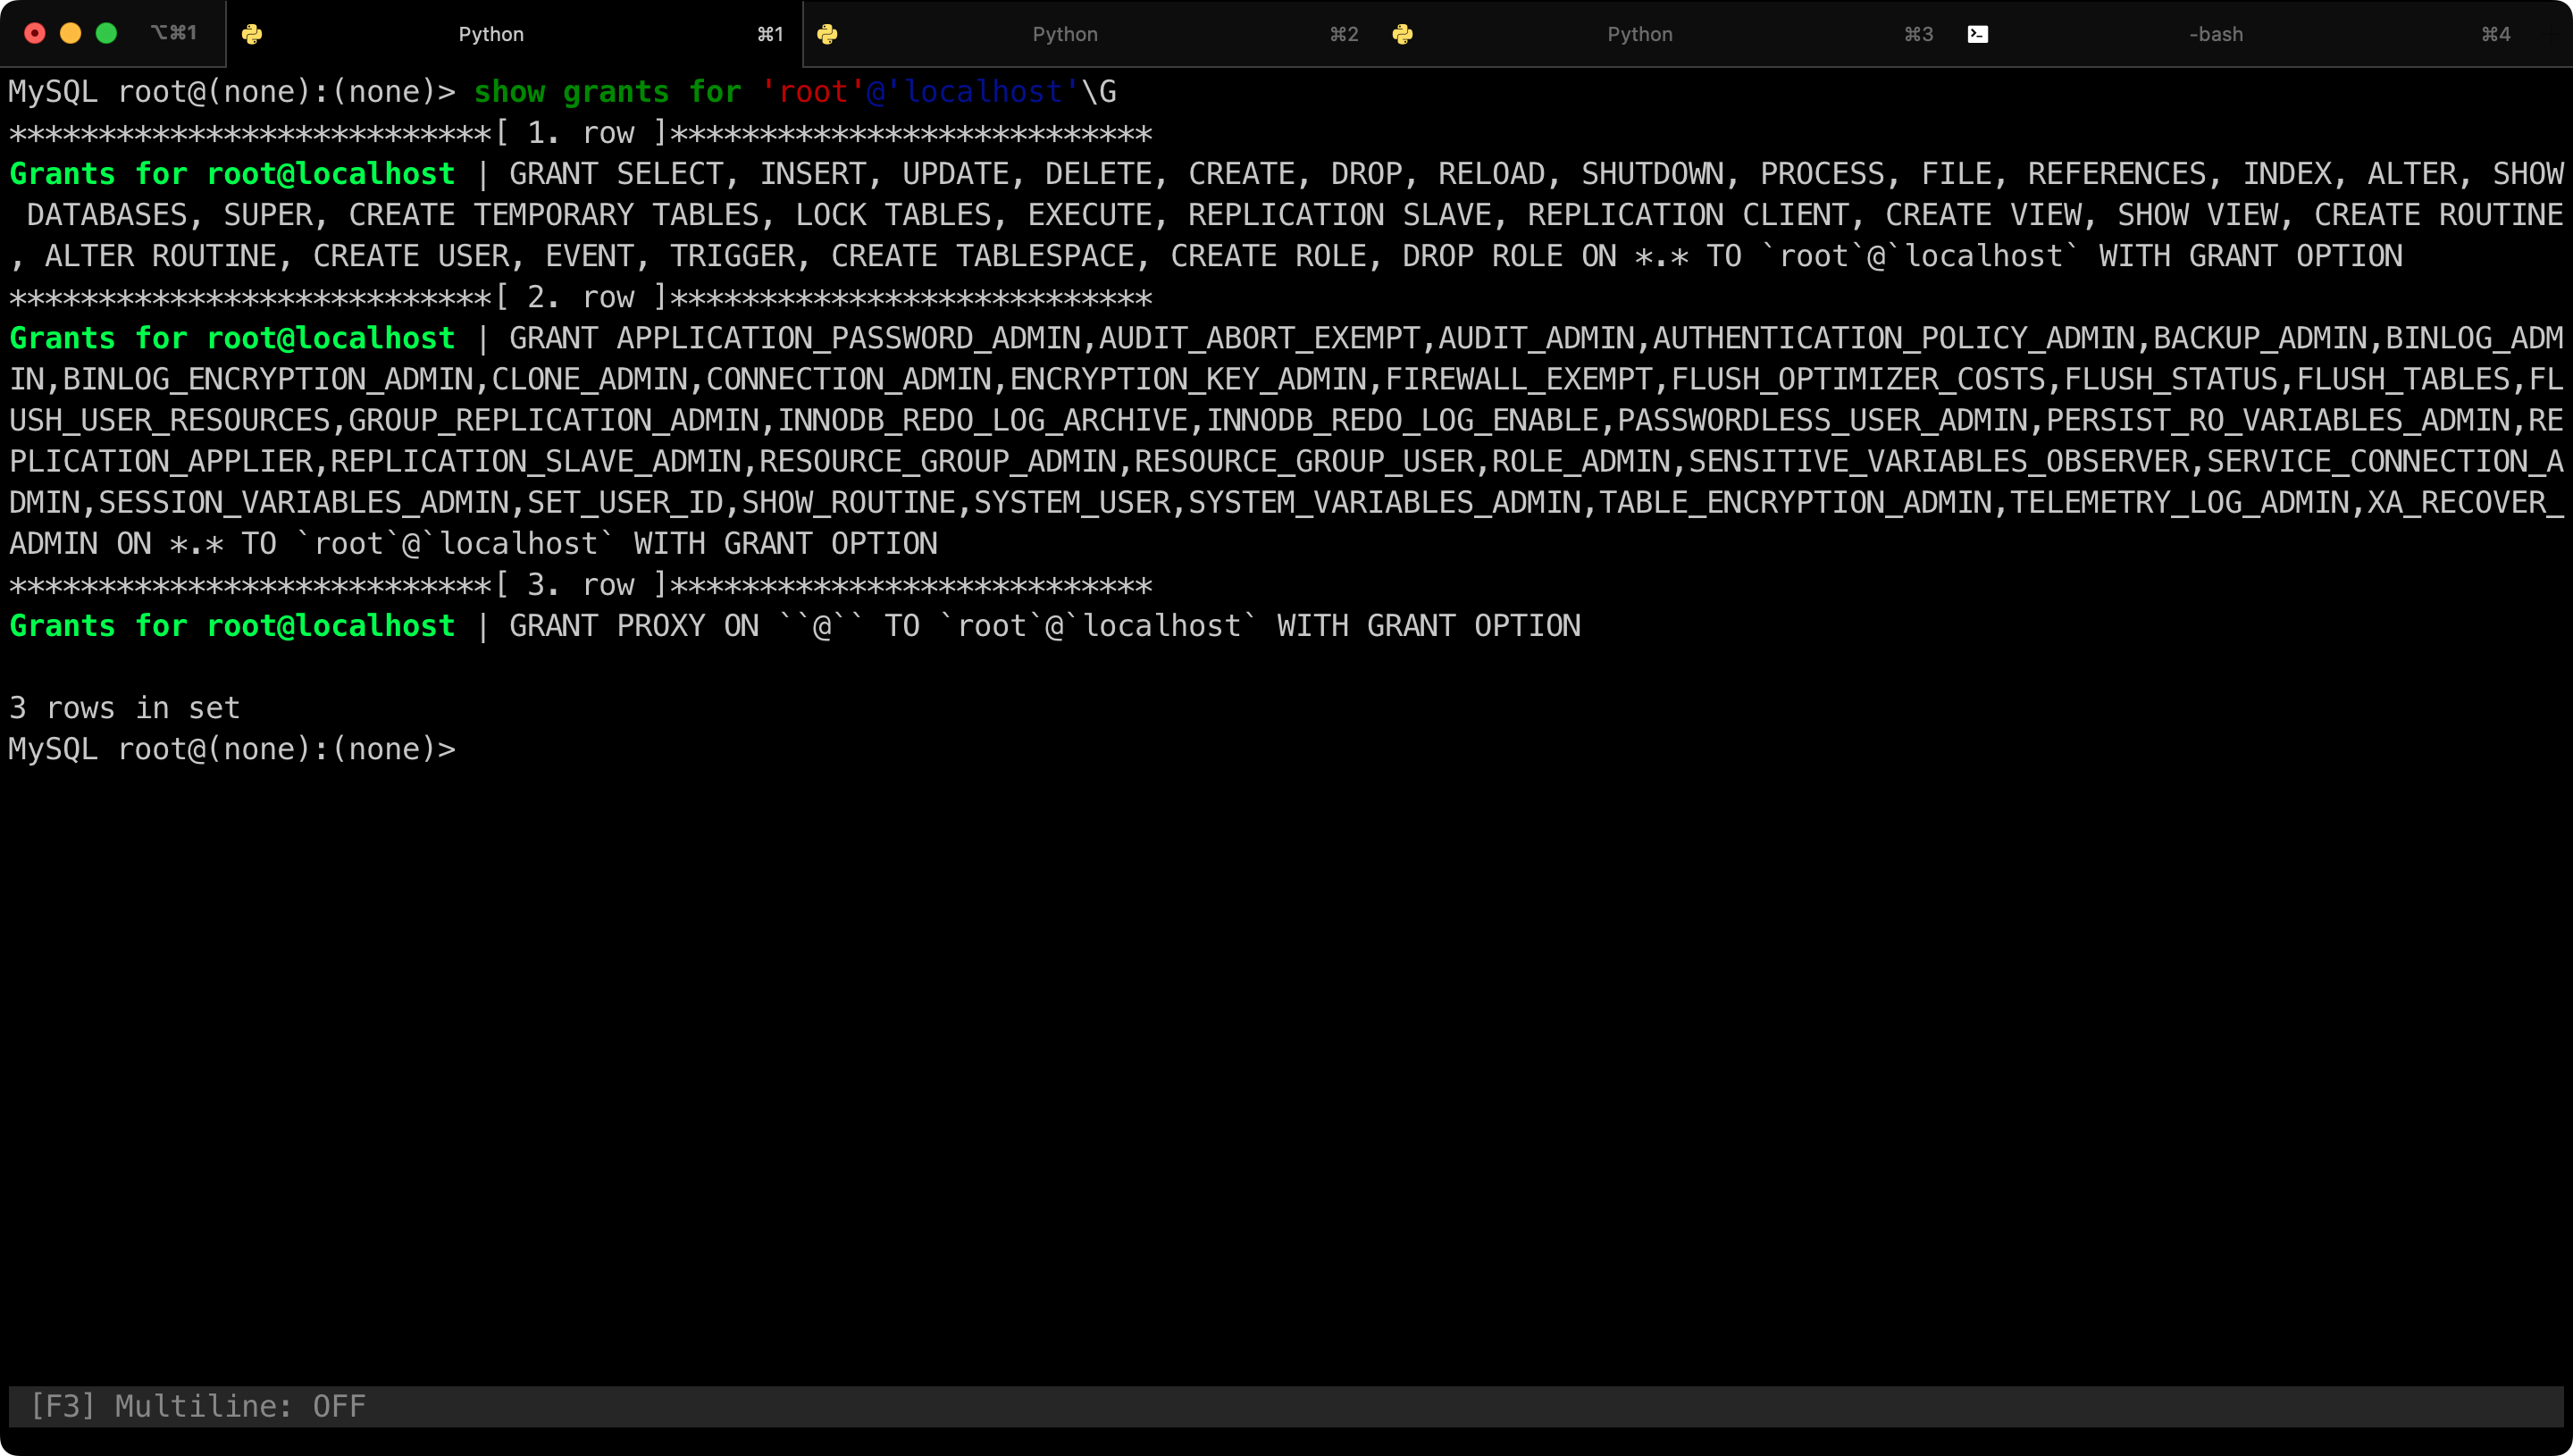Click the ⌥⌘1 window number indicator
The height and width of the screenshot is (1456, 2573).
tap(173, 33)
